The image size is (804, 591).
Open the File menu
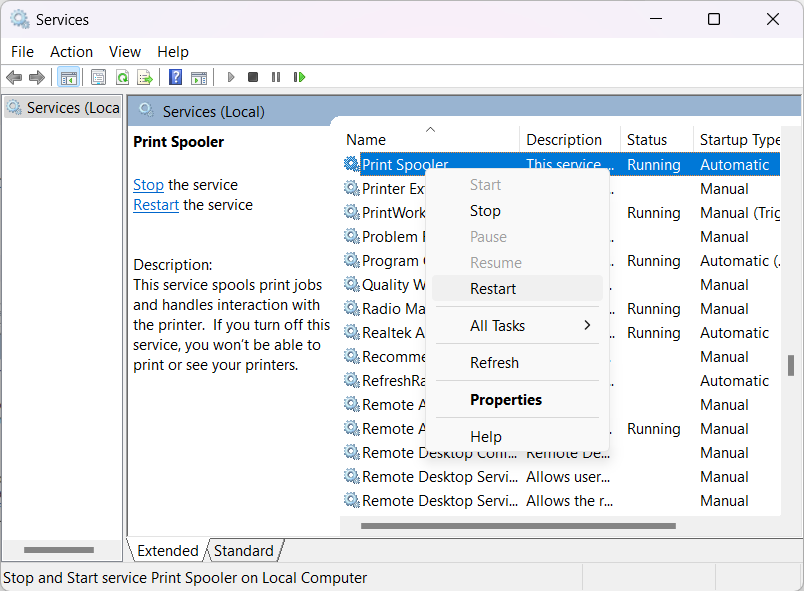[x=23, y=52]
